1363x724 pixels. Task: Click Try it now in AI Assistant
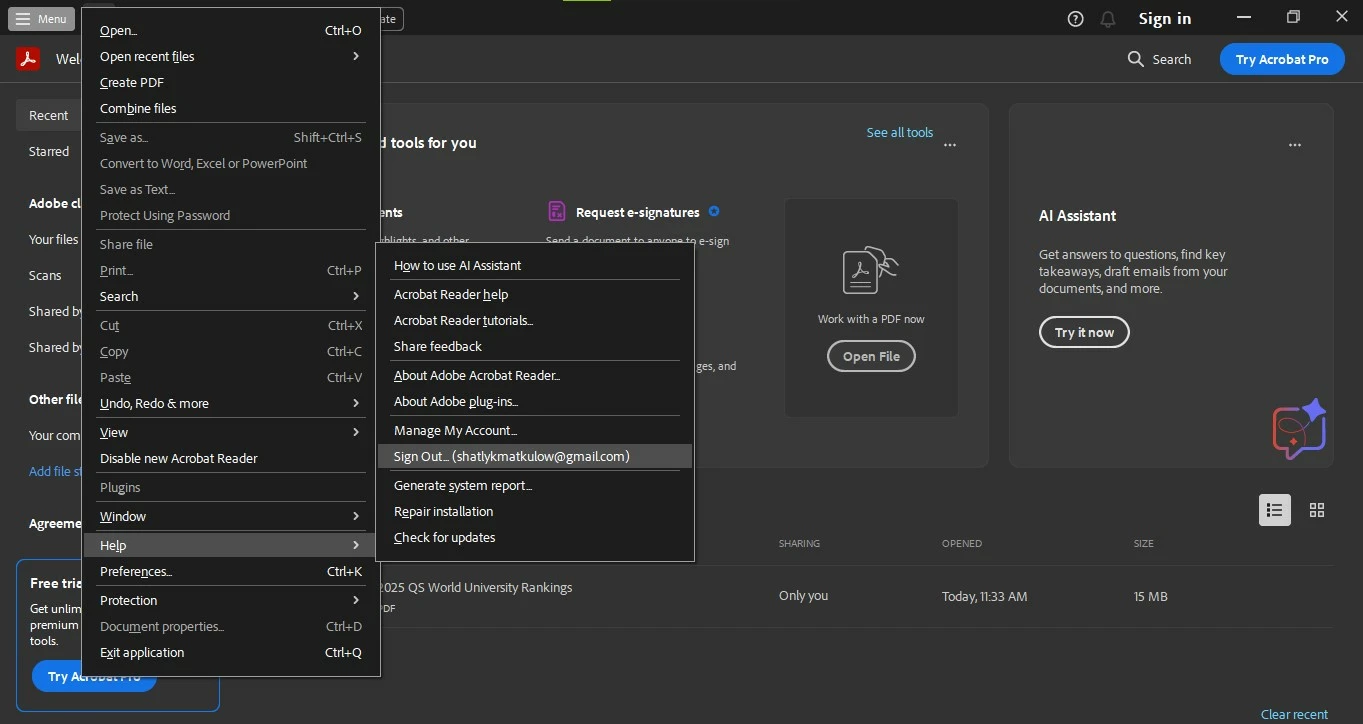click(x=1084, y=332)
